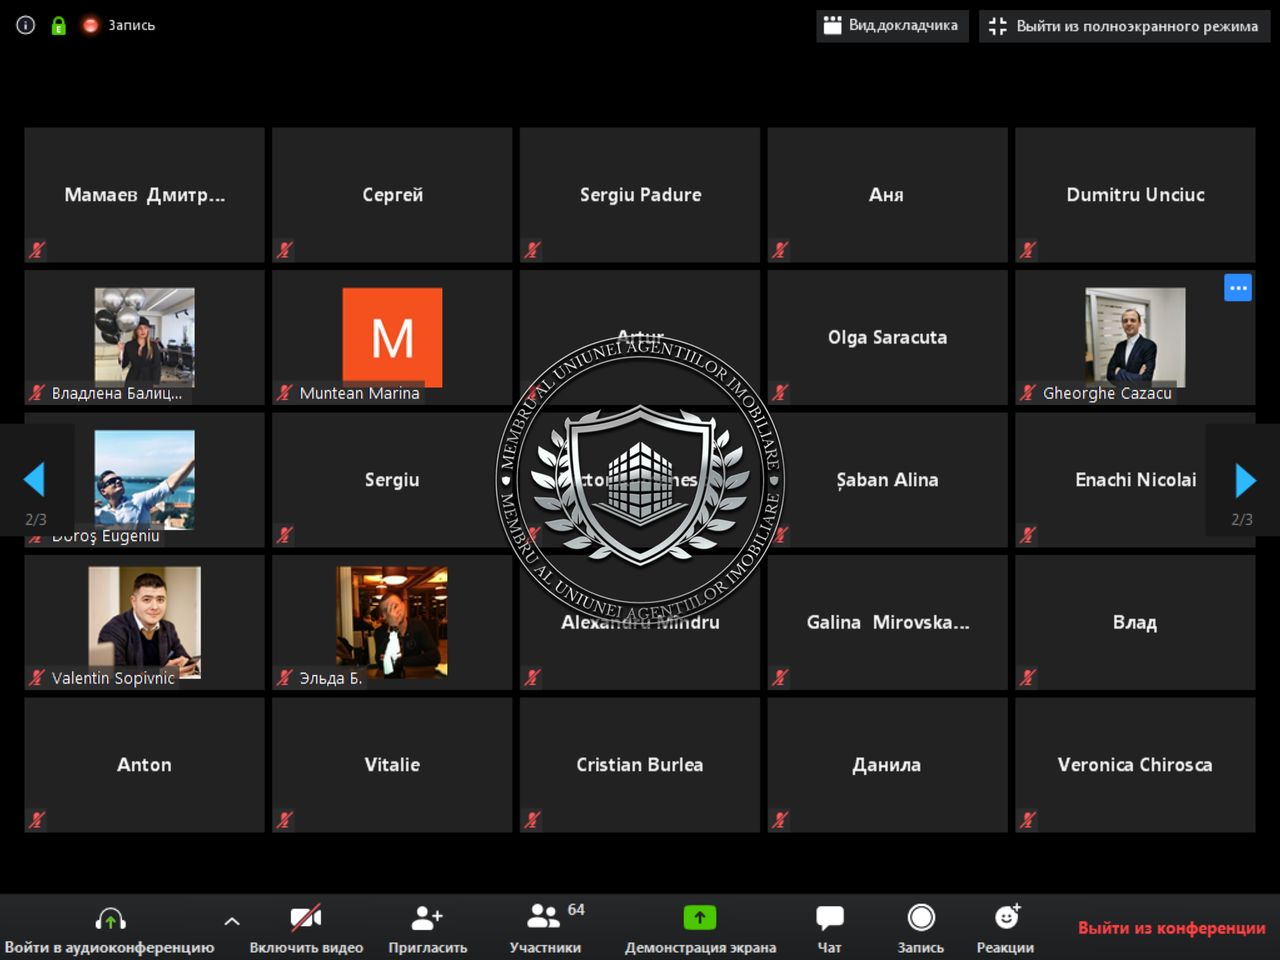This screenshot has width=1280, height=960.
Task: Click muted mic icon on Veronica Chirosca tile
Action: (1028, 820)
